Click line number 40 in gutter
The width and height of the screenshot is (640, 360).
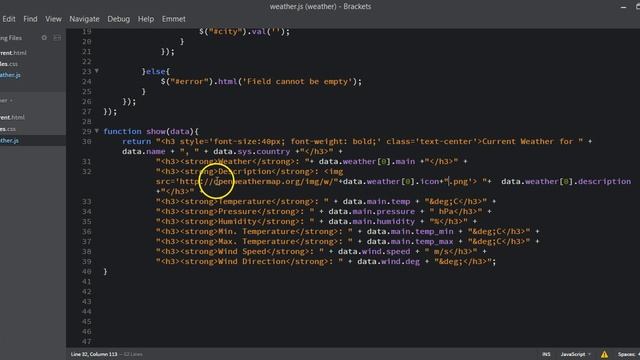click(87, 271)
